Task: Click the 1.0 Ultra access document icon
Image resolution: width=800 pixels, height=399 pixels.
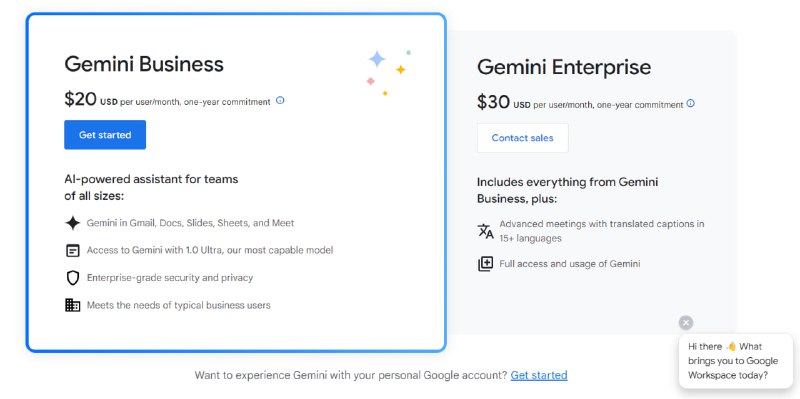Action: point(73,251)
